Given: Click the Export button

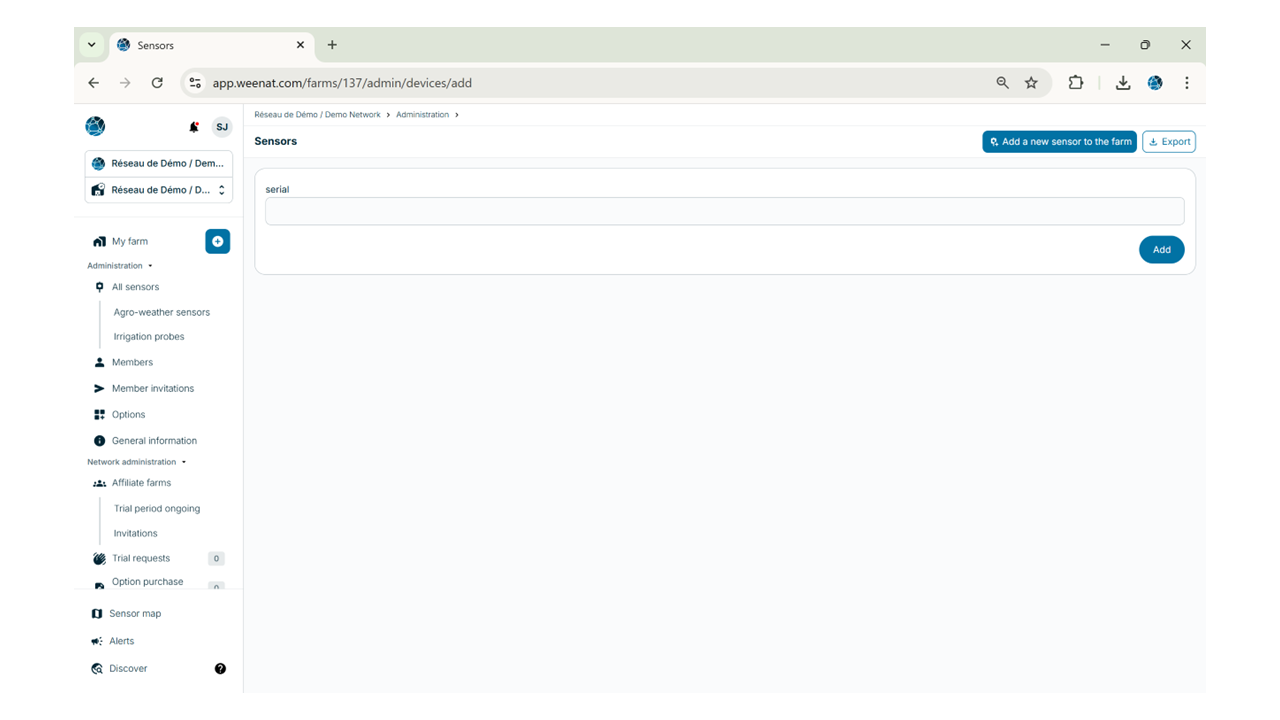Looking at the screenshot, I should click(1169, 142).
